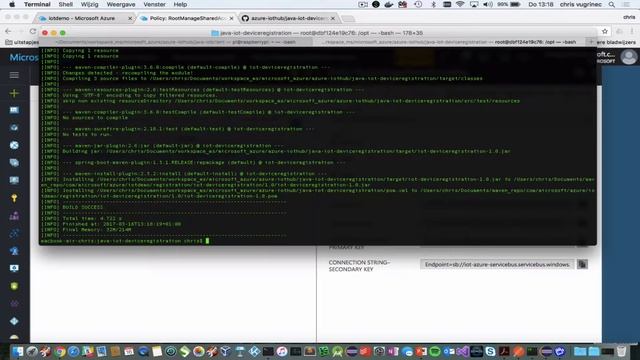
Task: Click the Chrome back arrow
Action: click(8, 31)
